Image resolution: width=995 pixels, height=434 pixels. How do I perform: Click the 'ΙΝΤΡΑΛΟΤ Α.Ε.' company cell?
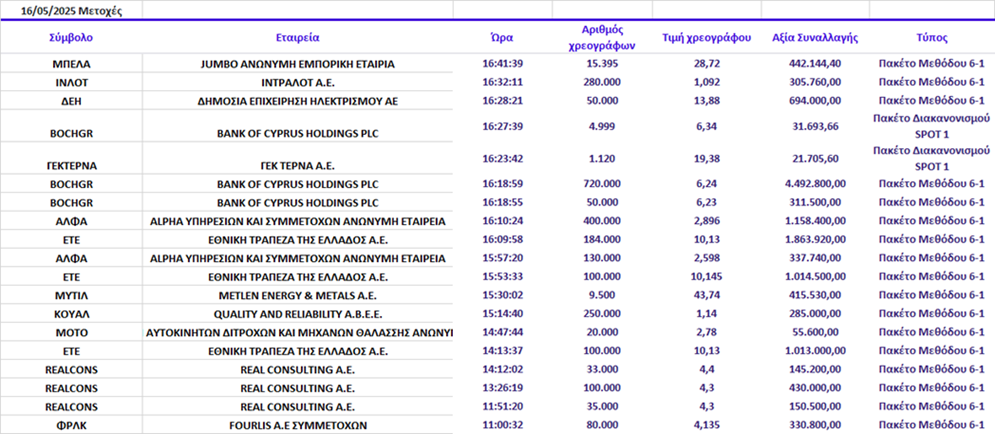298,82
